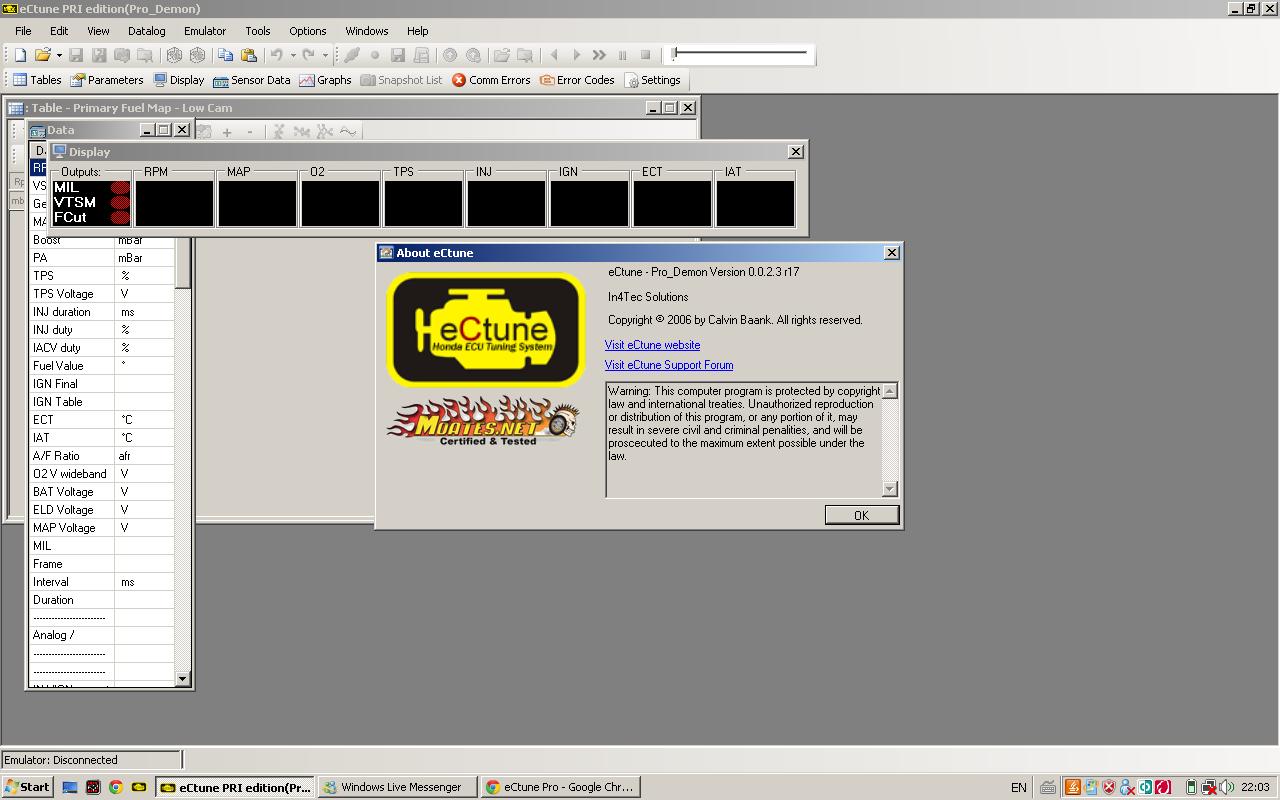Close the About eCtune dialog
1280x800 pixels.
891,253
